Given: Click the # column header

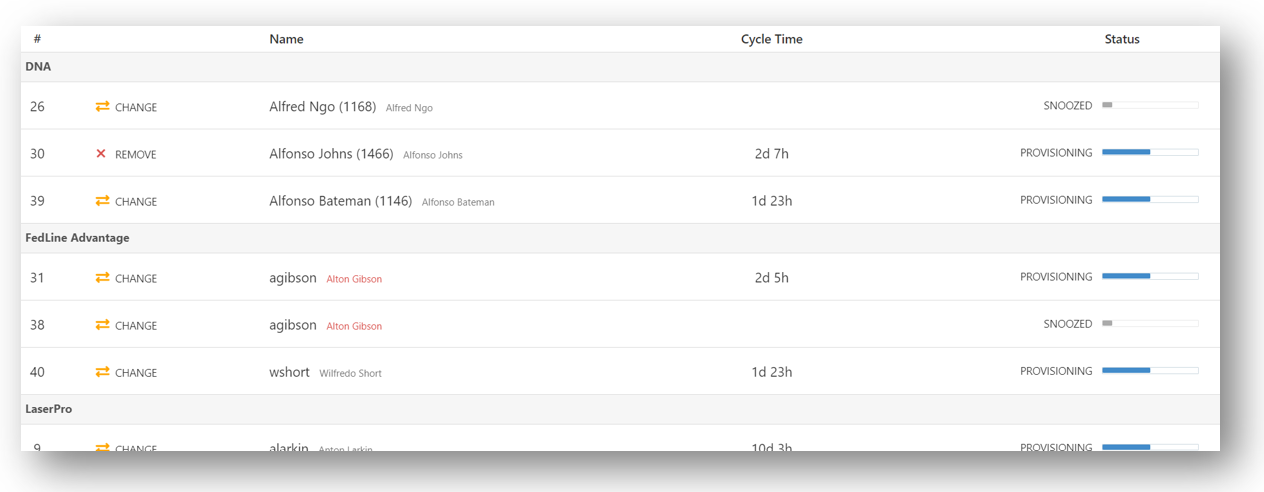Looking at the screenshot, I should point(37,39).
